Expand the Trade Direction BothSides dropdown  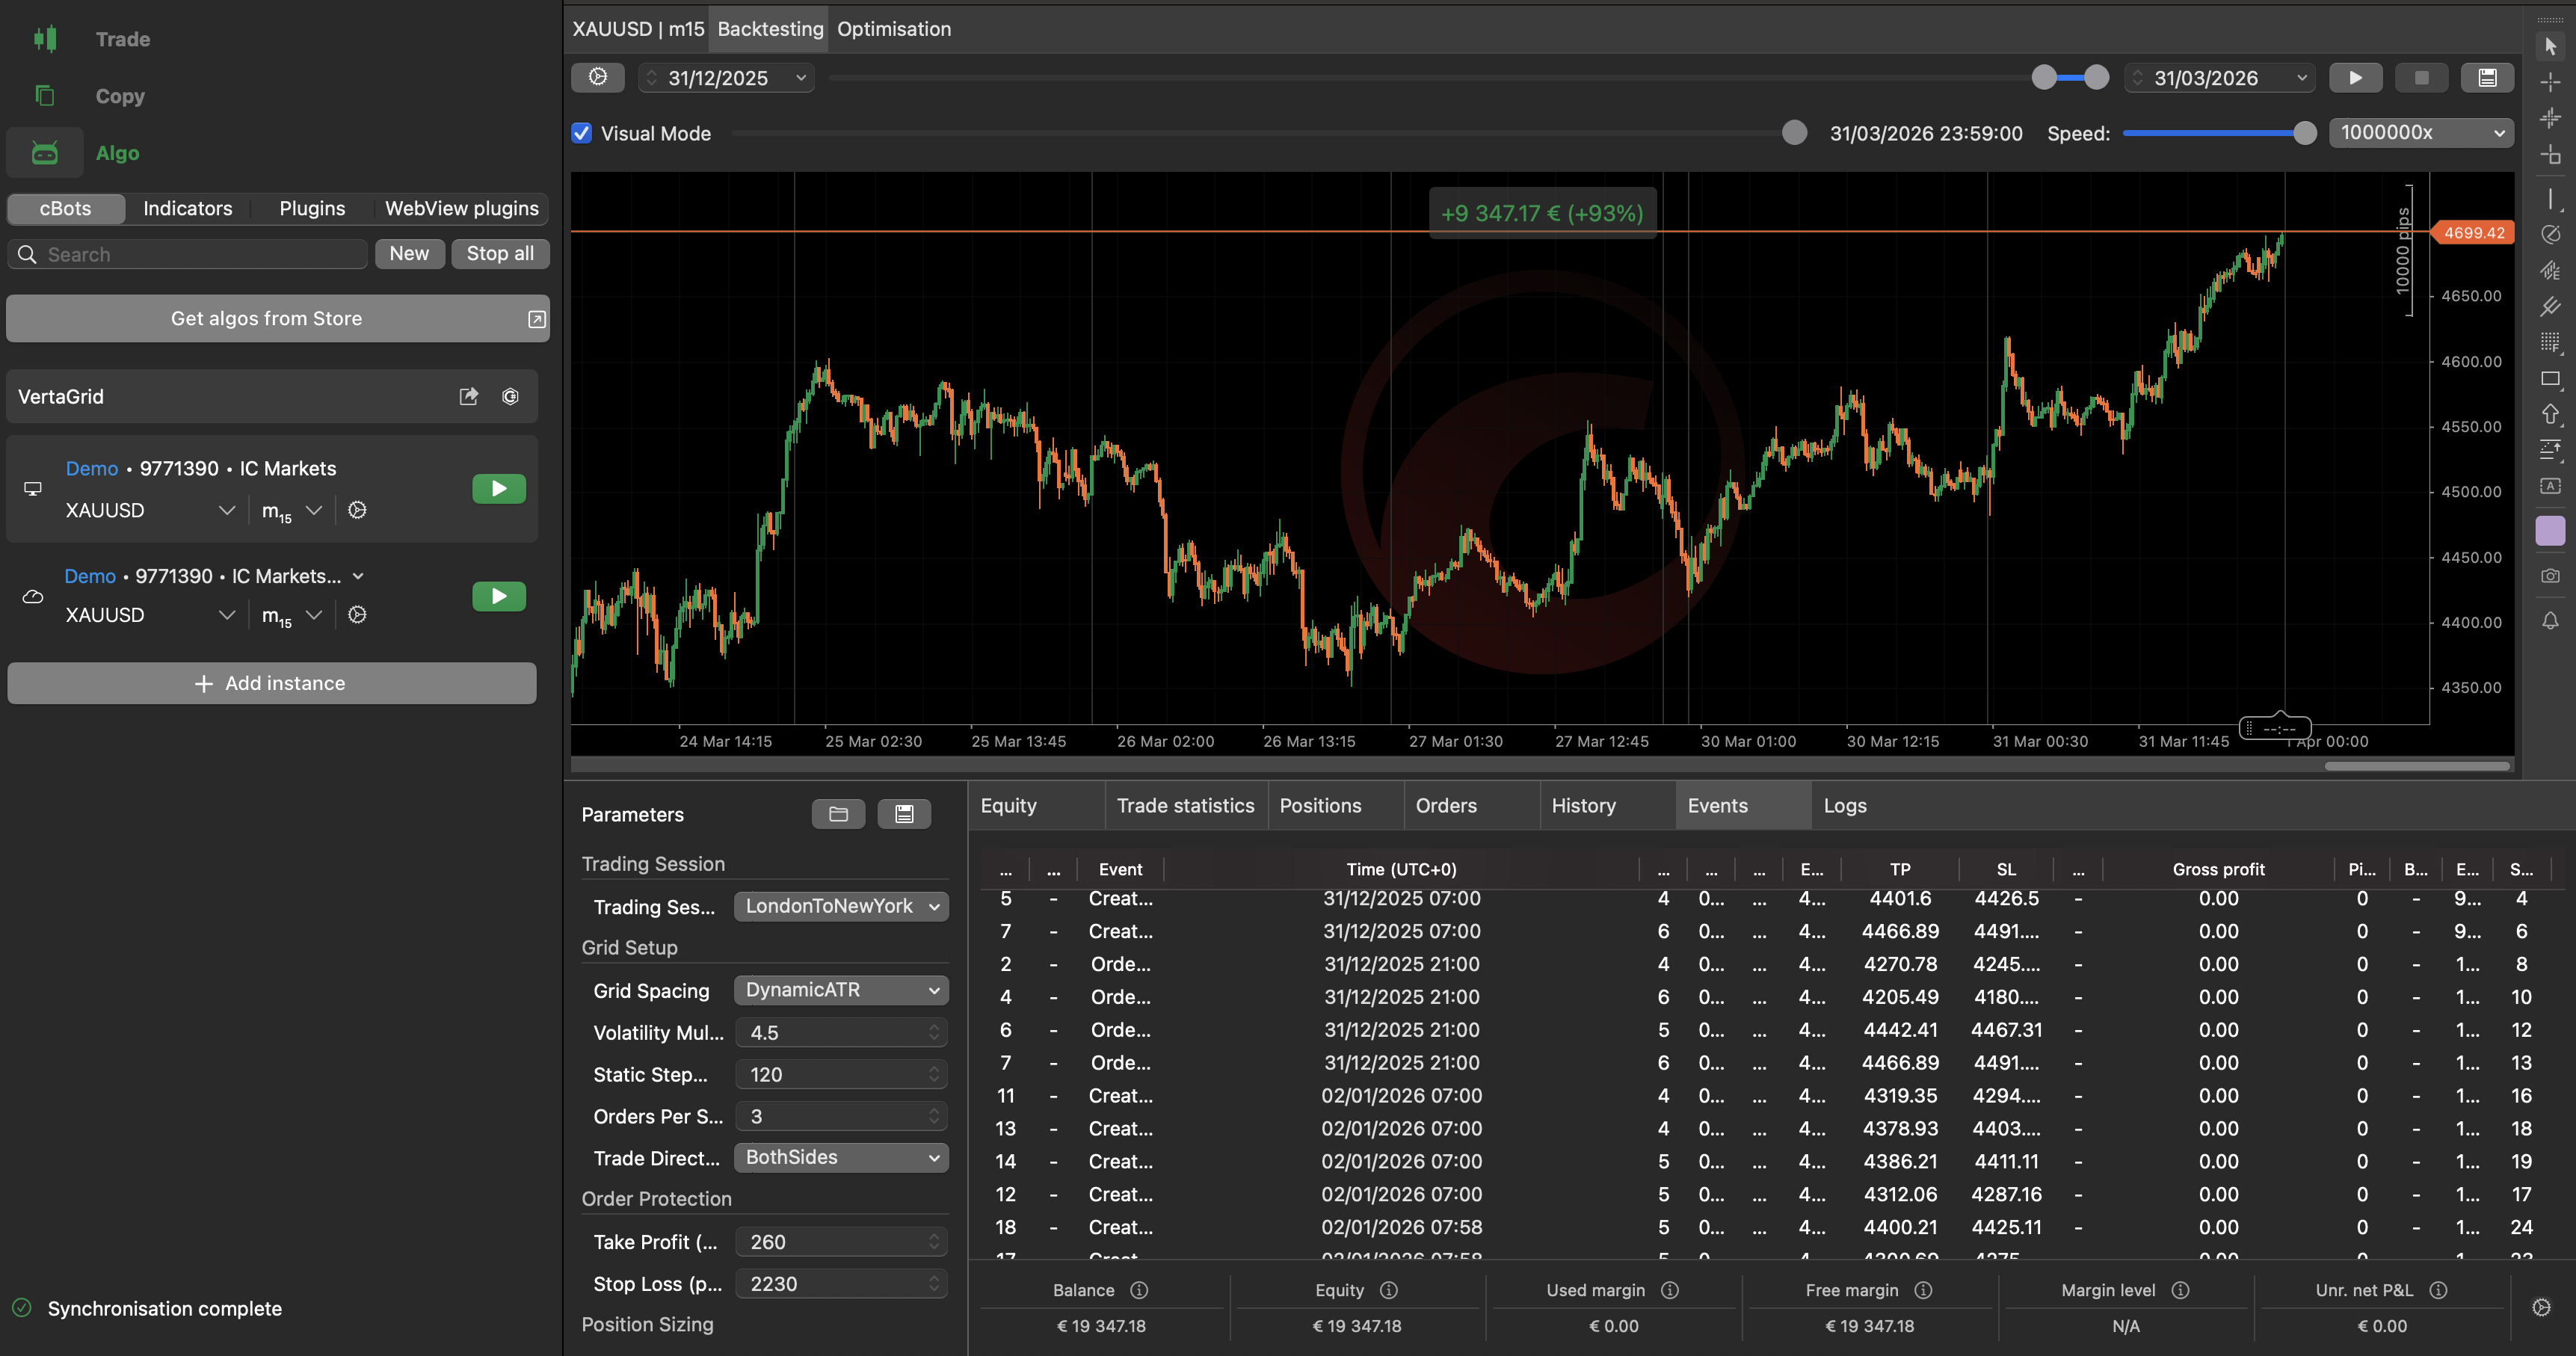841,1157
